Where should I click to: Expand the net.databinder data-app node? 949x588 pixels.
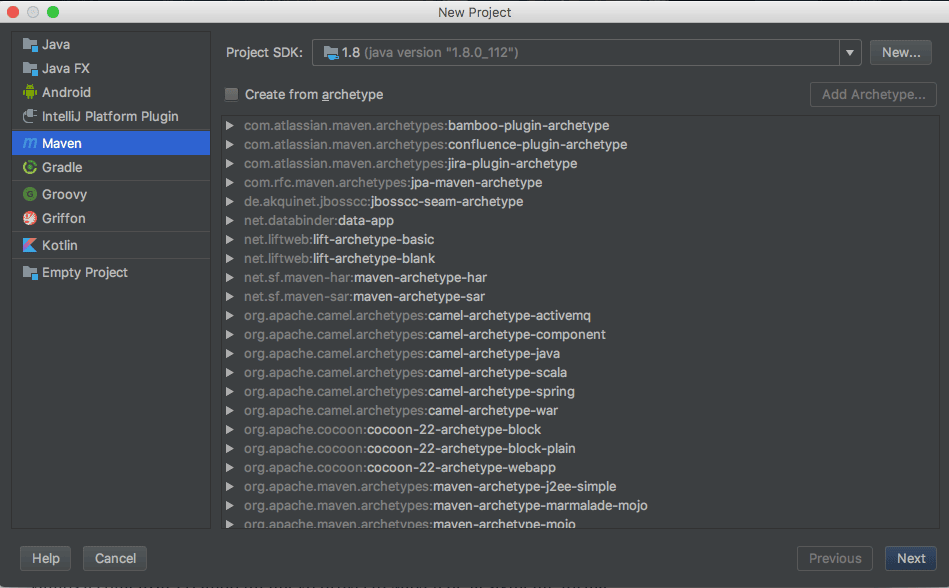(x=230, y=220)
